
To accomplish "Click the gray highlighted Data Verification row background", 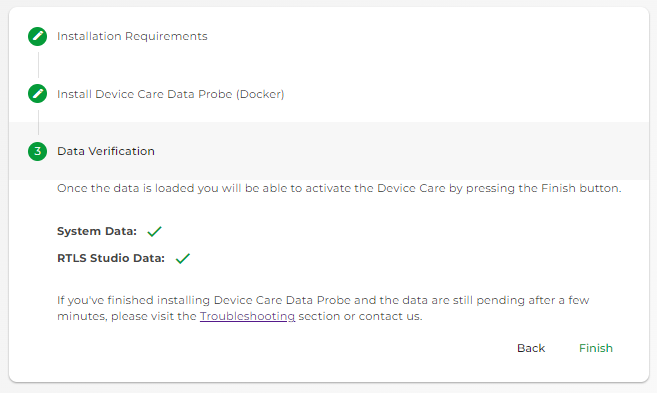I will 329,151.
